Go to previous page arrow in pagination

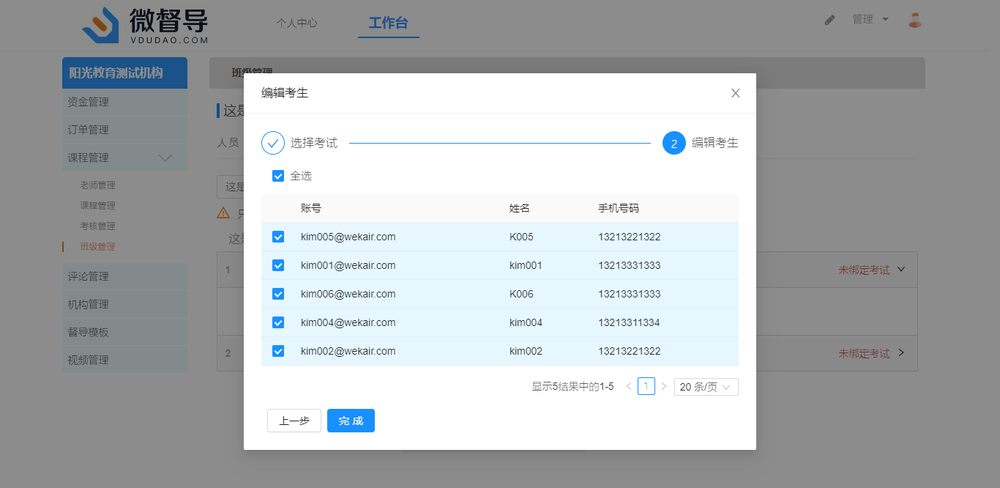(629, 387)
